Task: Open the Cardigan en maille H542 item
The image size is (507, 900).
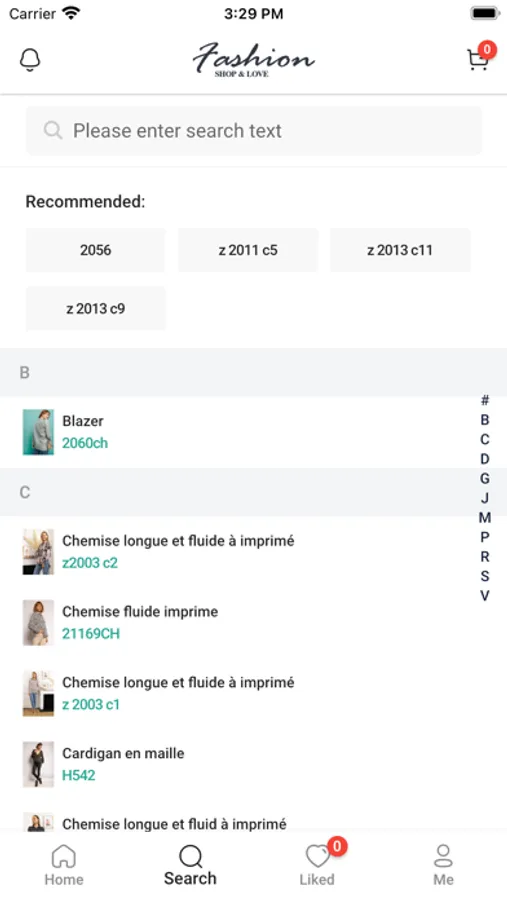Action: click(253, 765)
